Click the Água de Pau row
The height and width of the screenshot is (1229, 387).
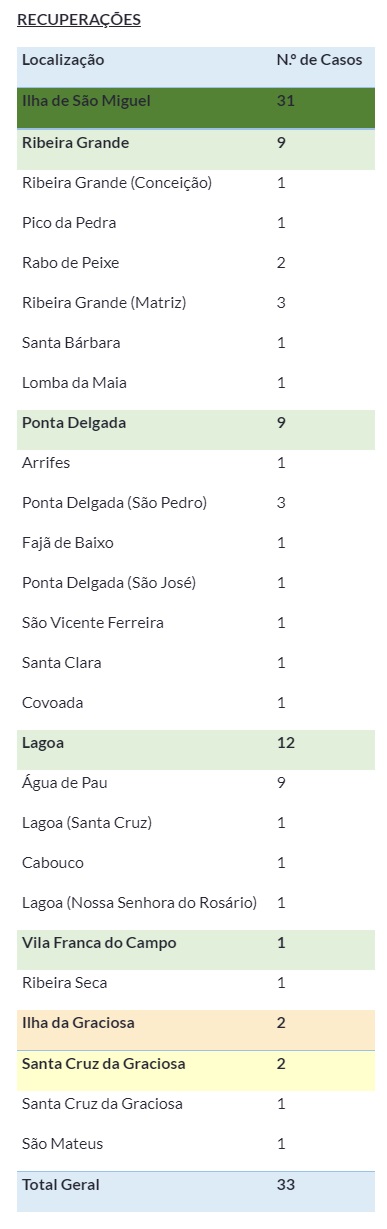coord(196,782)
